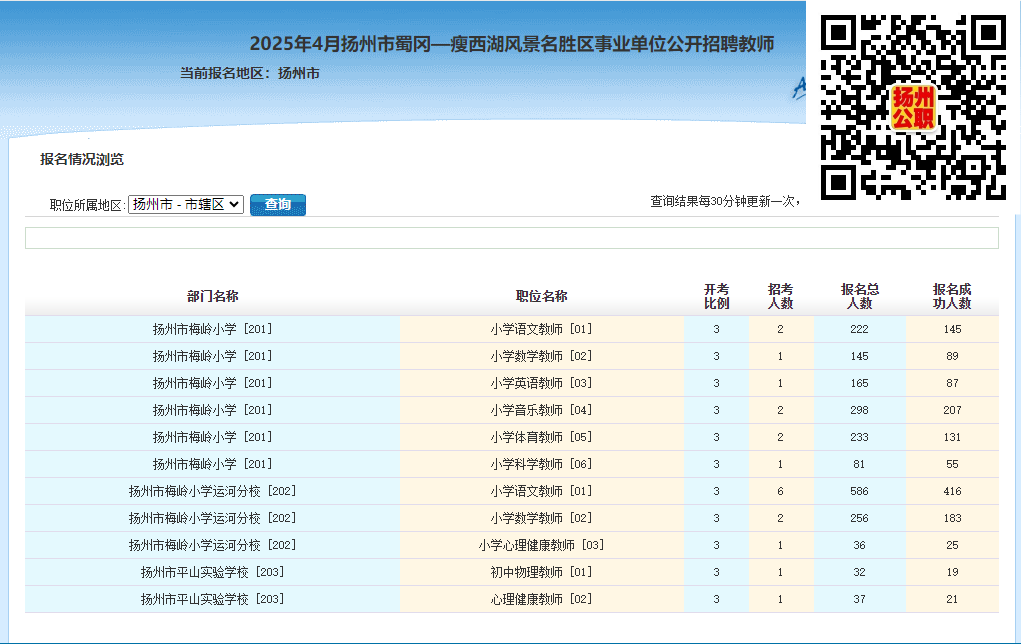Select the 小学体育教师 [05] position cell

click(x=541, y=437)
